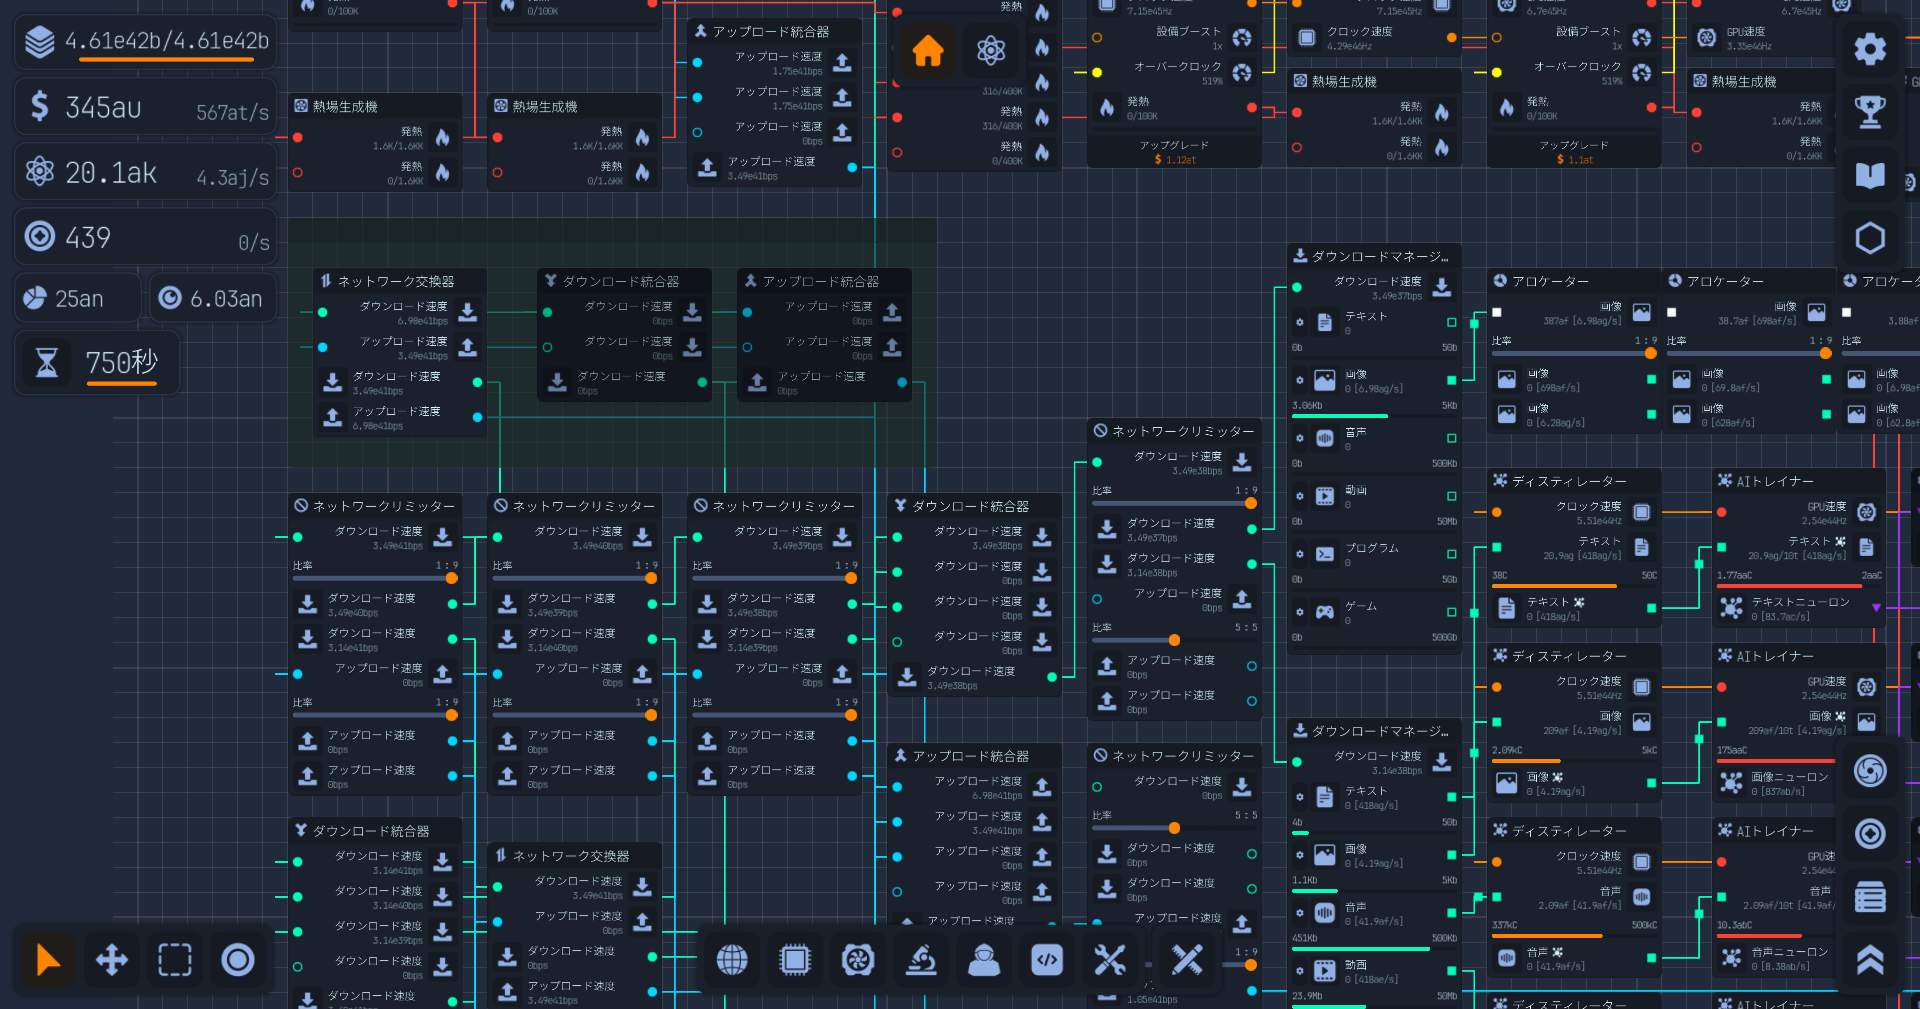Click the double chevron up icon
Image resolution: width=1920 pixels, height=1009 pixels.
(x=1869, y=960)
